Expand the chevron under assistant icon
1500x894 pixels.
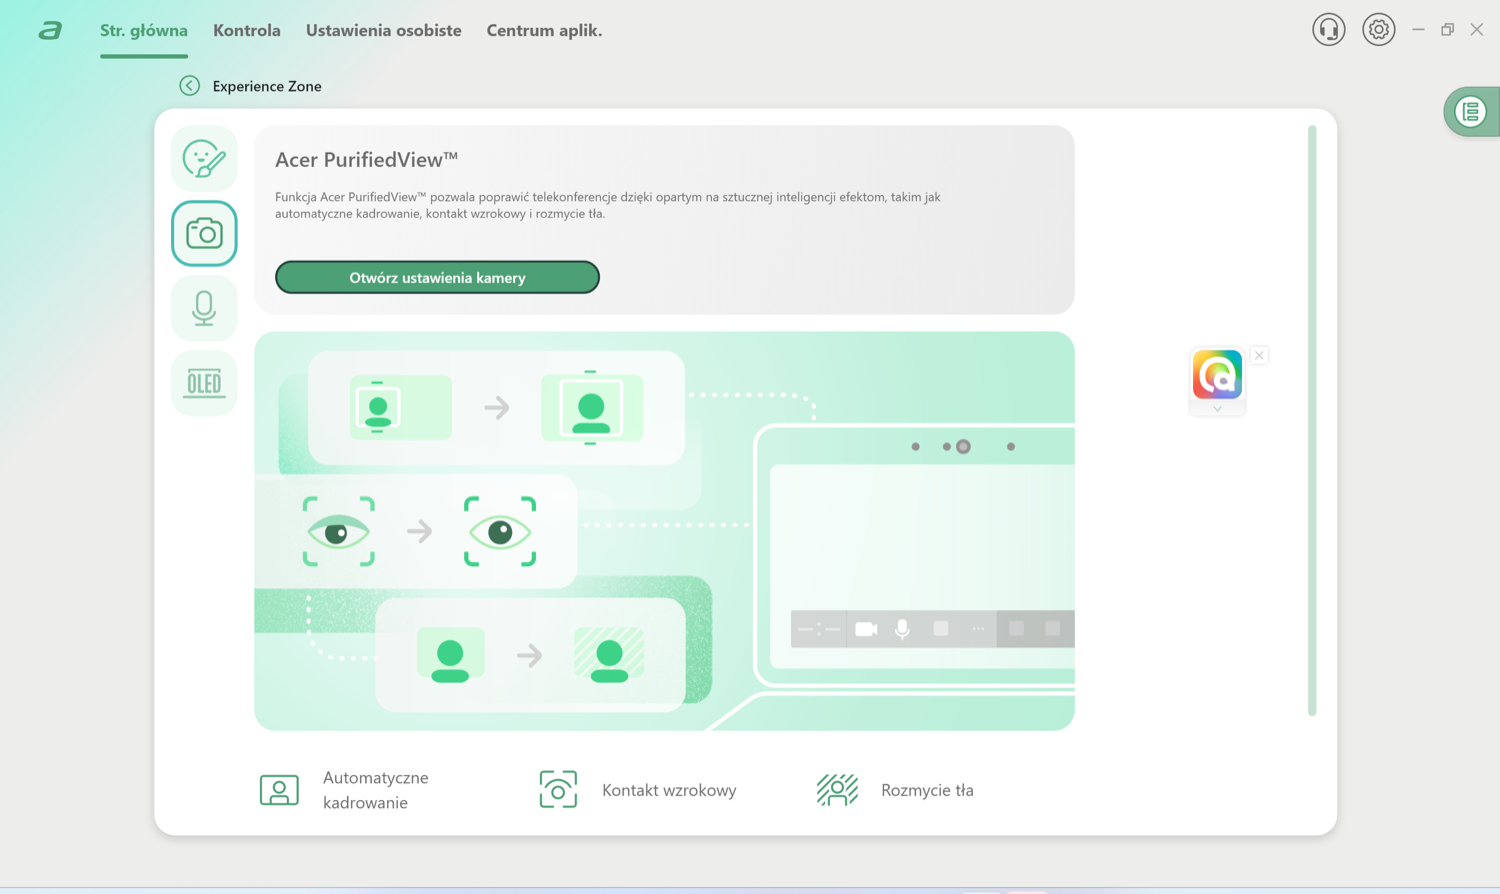1217,408
